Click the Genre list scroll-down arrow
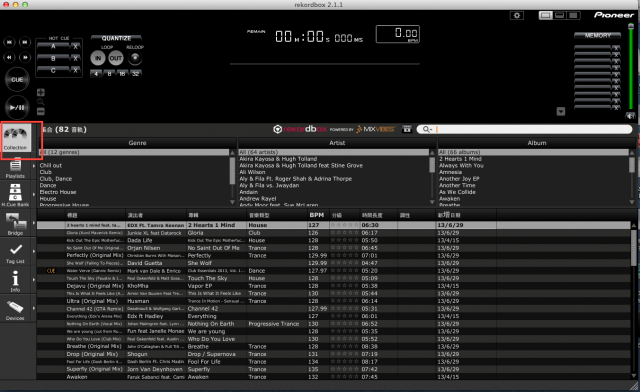The height and width of the screenshot is (392, 640). click(x=232, y=202)
